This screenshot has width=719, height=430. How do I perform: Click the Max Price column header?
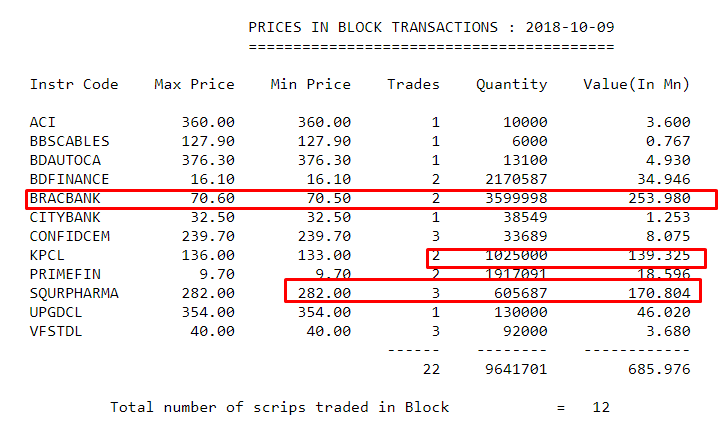pyautogui.click(x=194, y=84)
